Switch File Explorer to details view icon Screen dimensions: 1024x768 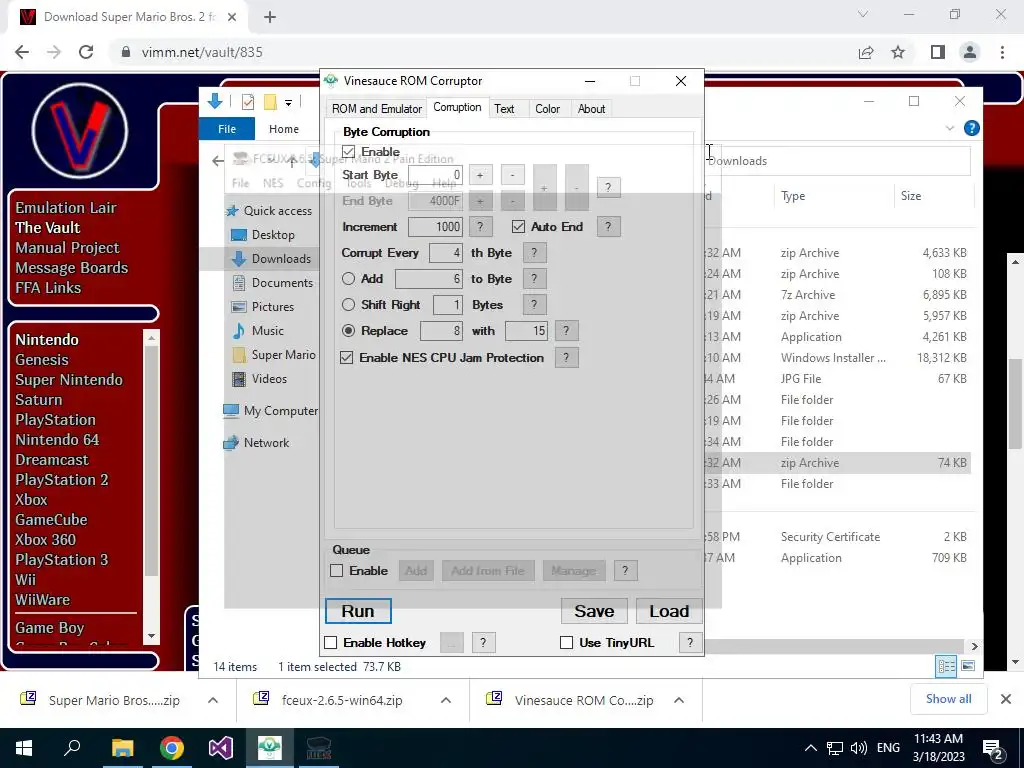[x=946, y=666]
